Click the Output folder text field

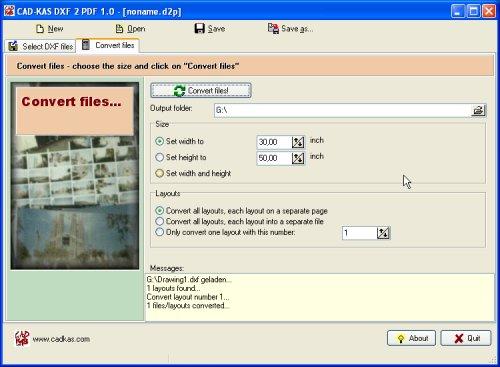click(343, 110)
